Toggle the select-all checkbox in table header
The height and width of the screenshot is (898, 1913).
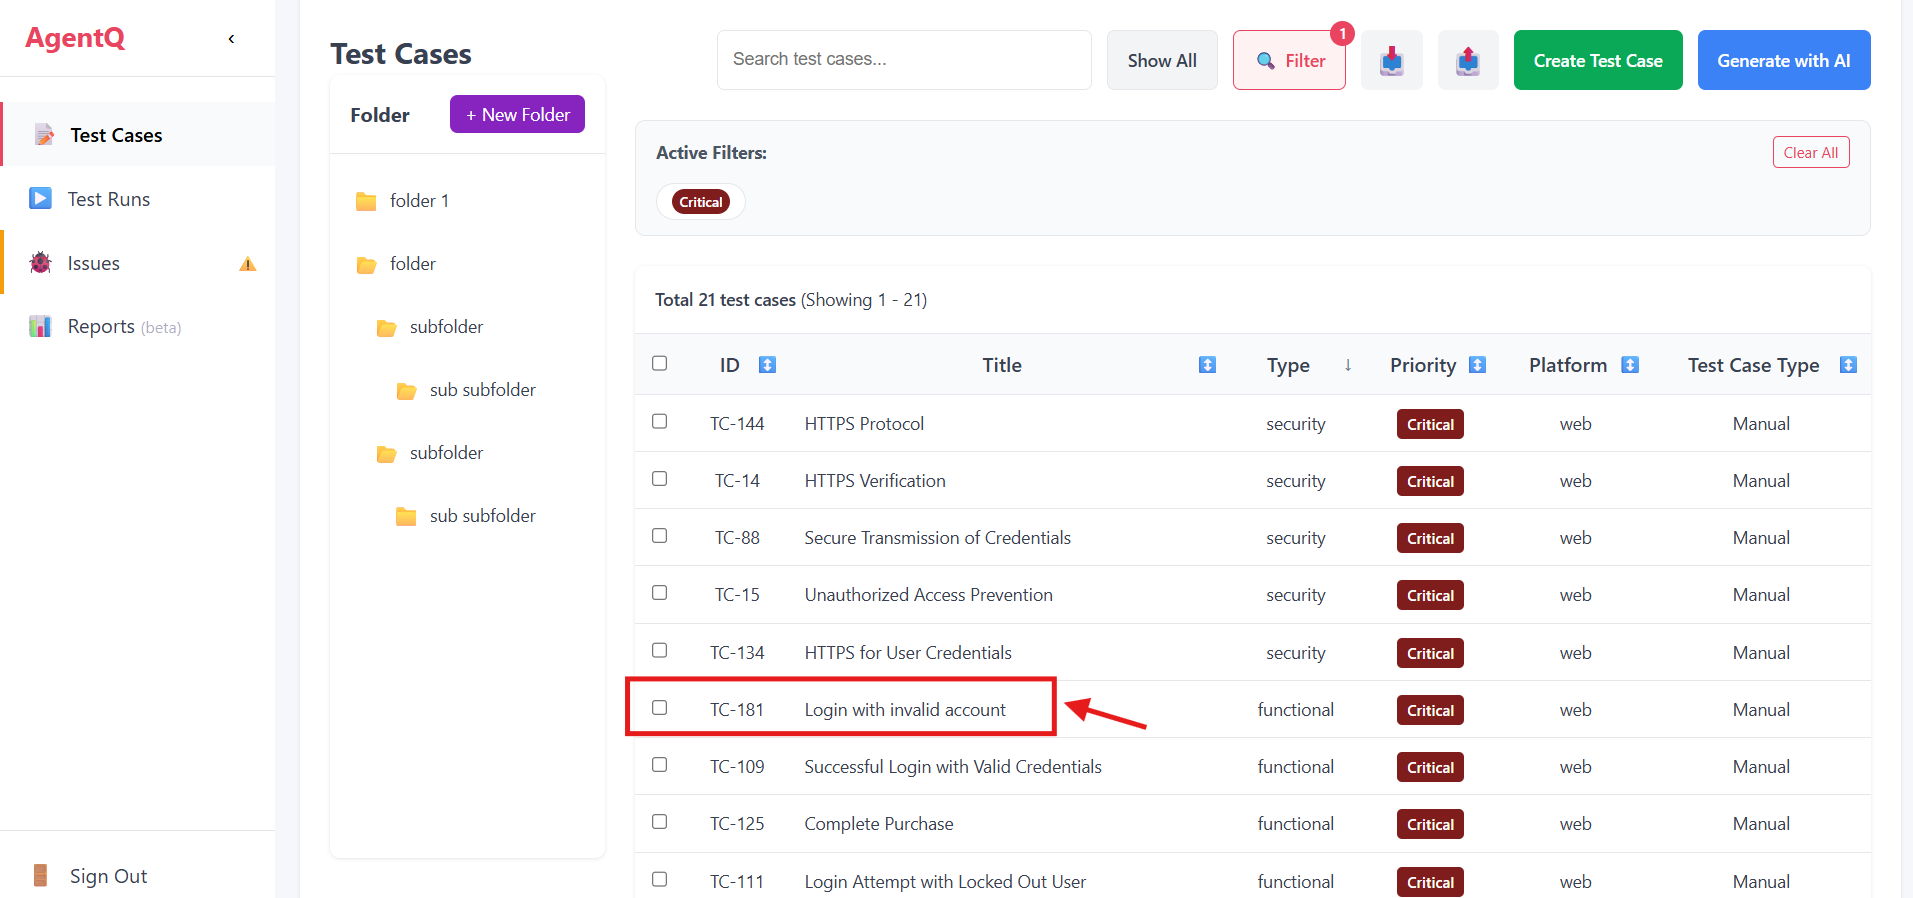pos(660,363)
